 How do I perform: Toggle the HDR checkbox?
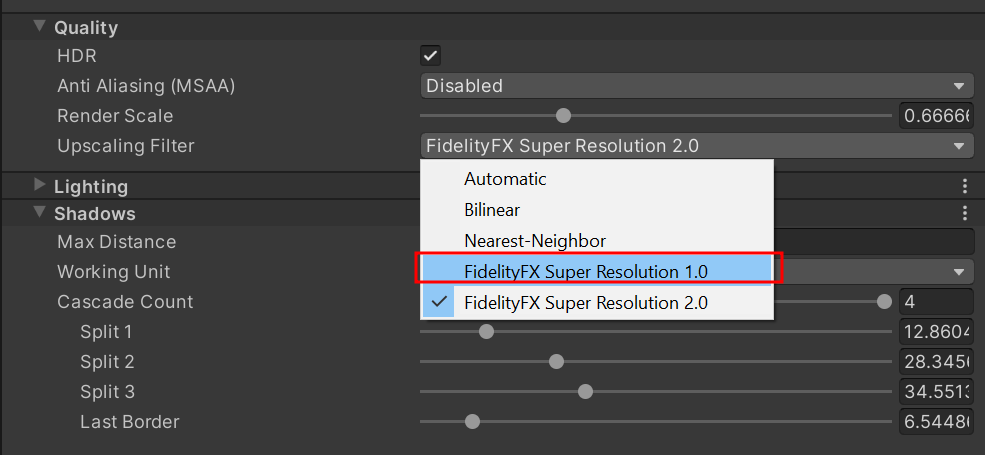click(x=431, y=56)
